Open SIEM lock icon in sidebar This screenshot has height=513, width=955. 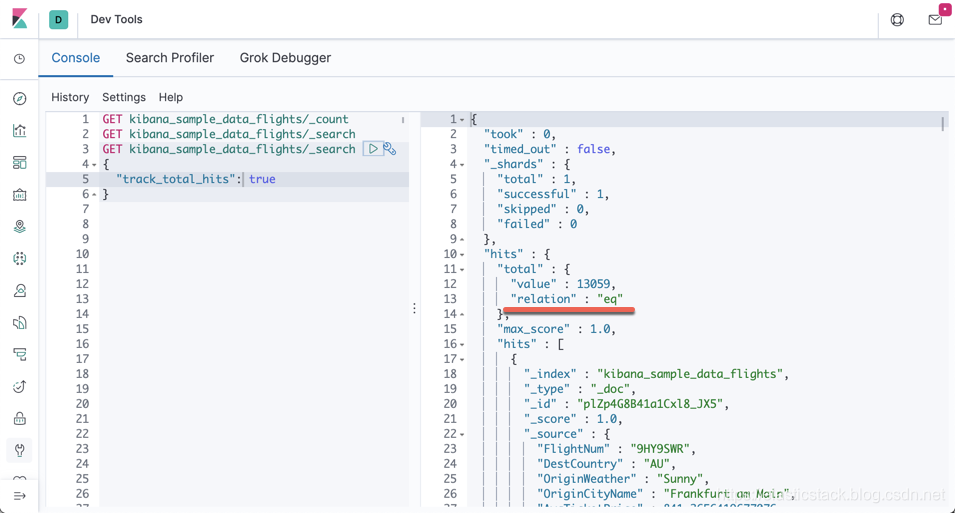coord(19,419)
